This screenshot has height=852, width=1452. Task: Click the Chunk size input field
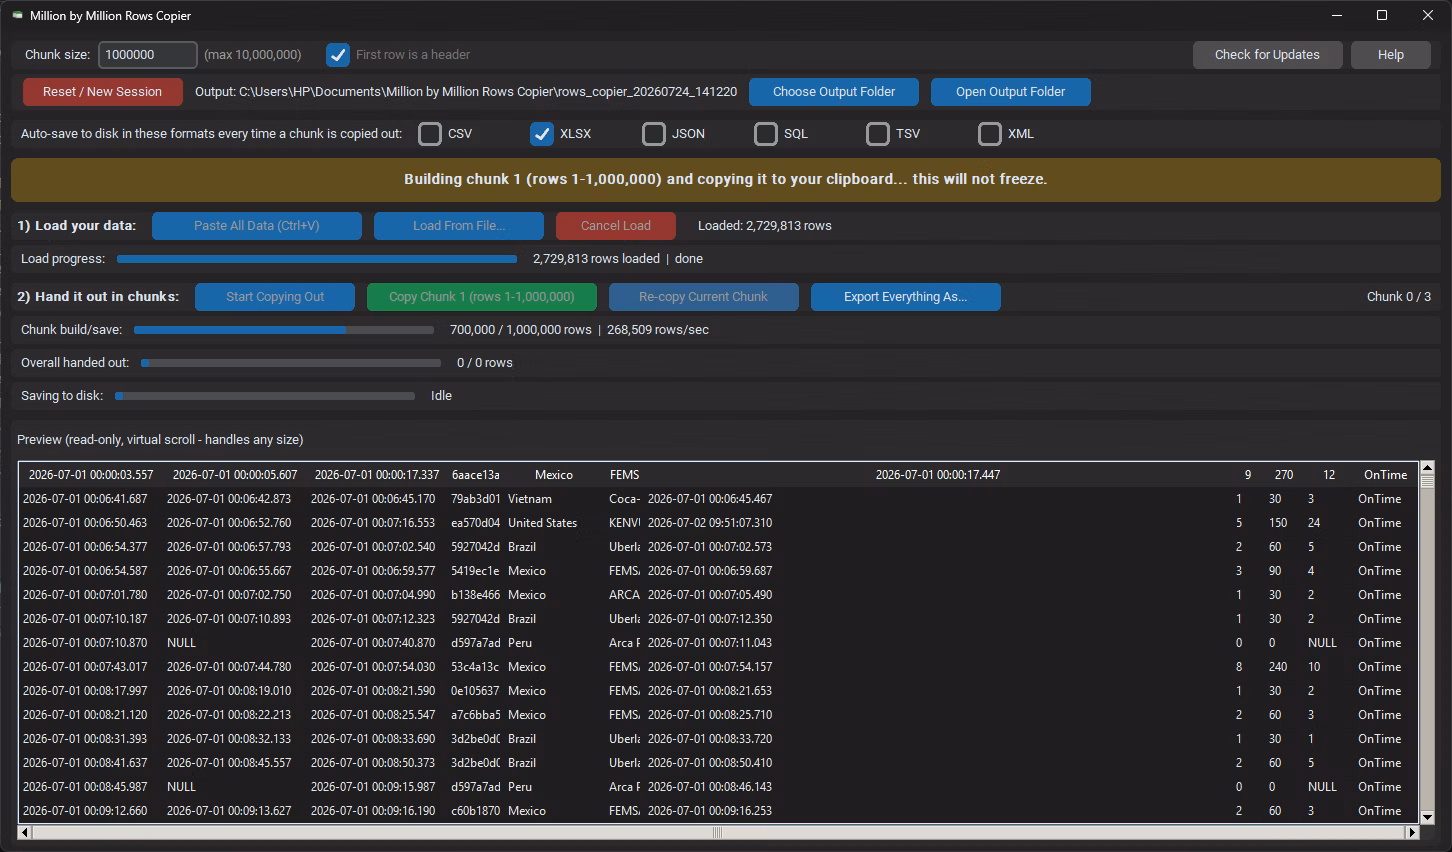(147, 55)
